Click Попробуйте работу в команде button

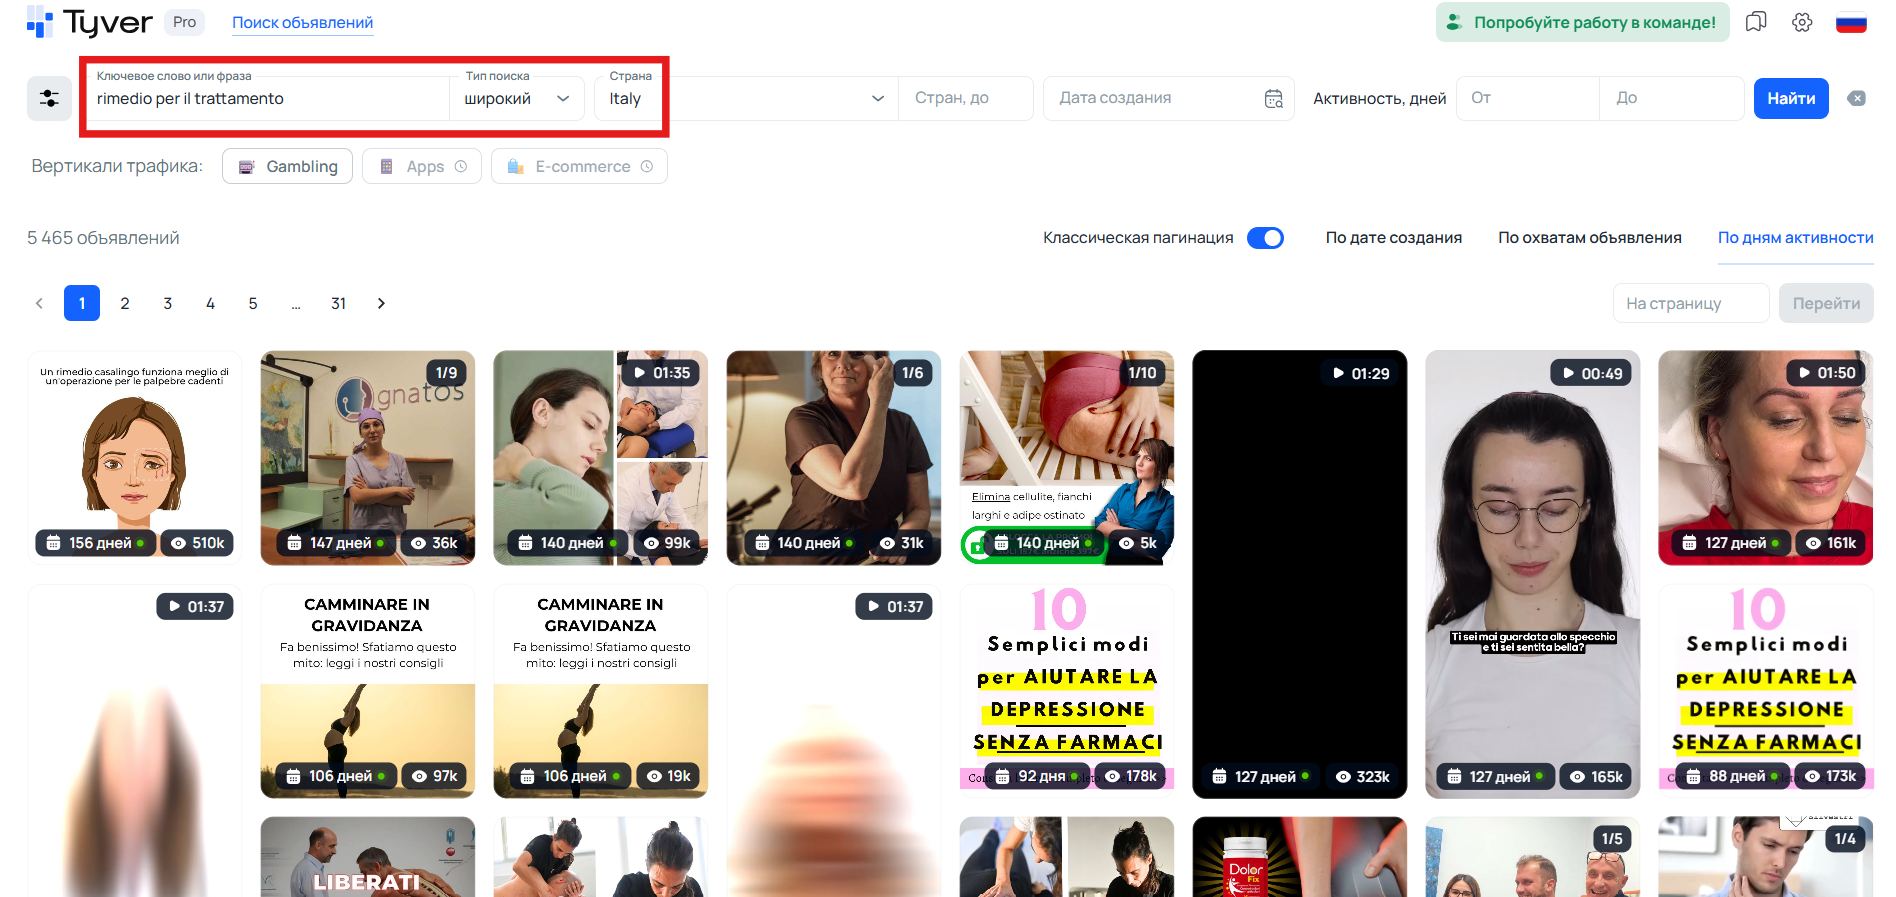(1583, 22)
